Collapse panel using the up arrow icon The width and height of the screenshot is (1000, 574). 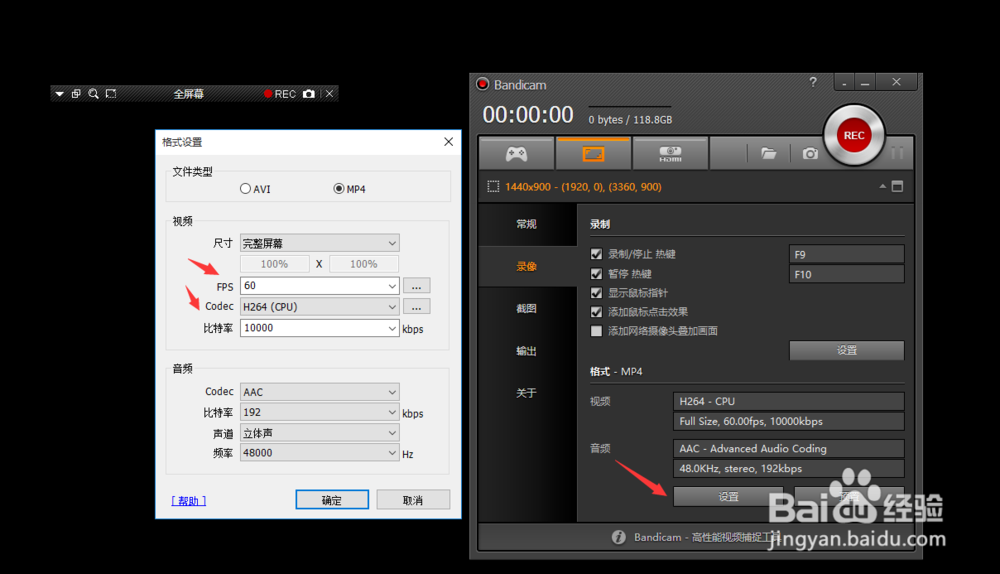883,187
